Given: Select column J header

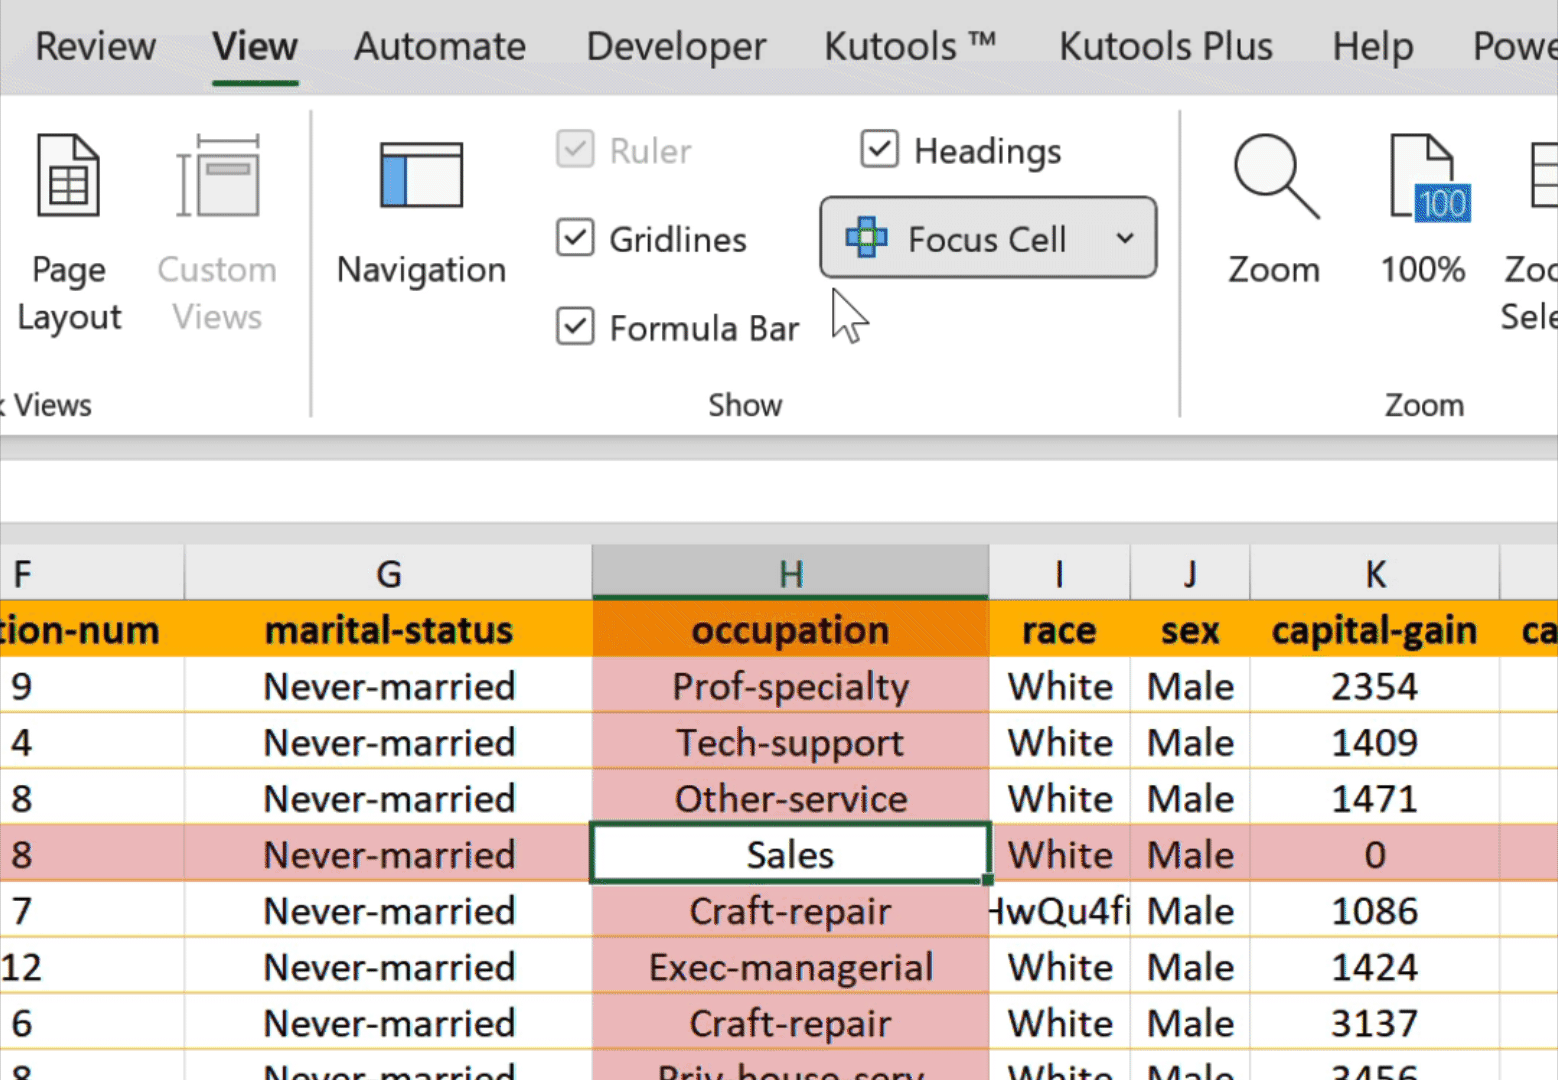Looking at the screenshot, I should [x=1190, y=574].
